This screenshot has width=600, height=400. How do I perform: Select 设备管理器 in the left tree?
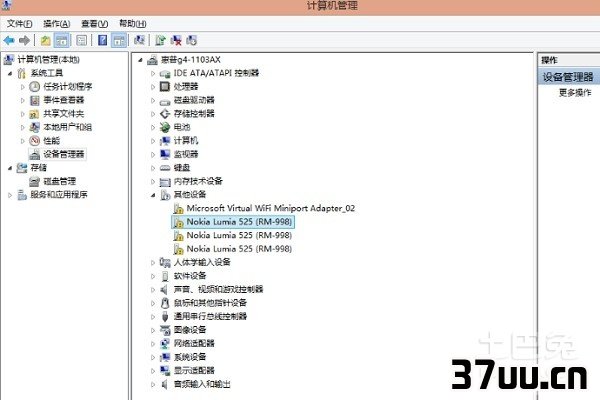[64, 154]
